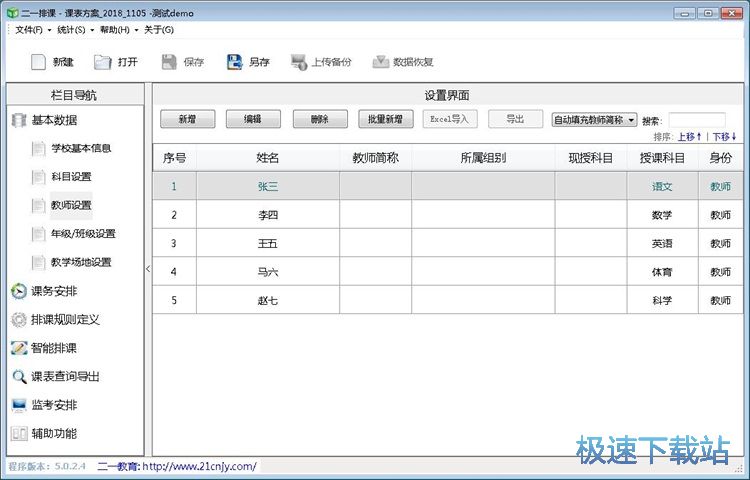Select 年级/班级设置 in navigation
Viewport: 750px width, 480px height.
(84, 234)
